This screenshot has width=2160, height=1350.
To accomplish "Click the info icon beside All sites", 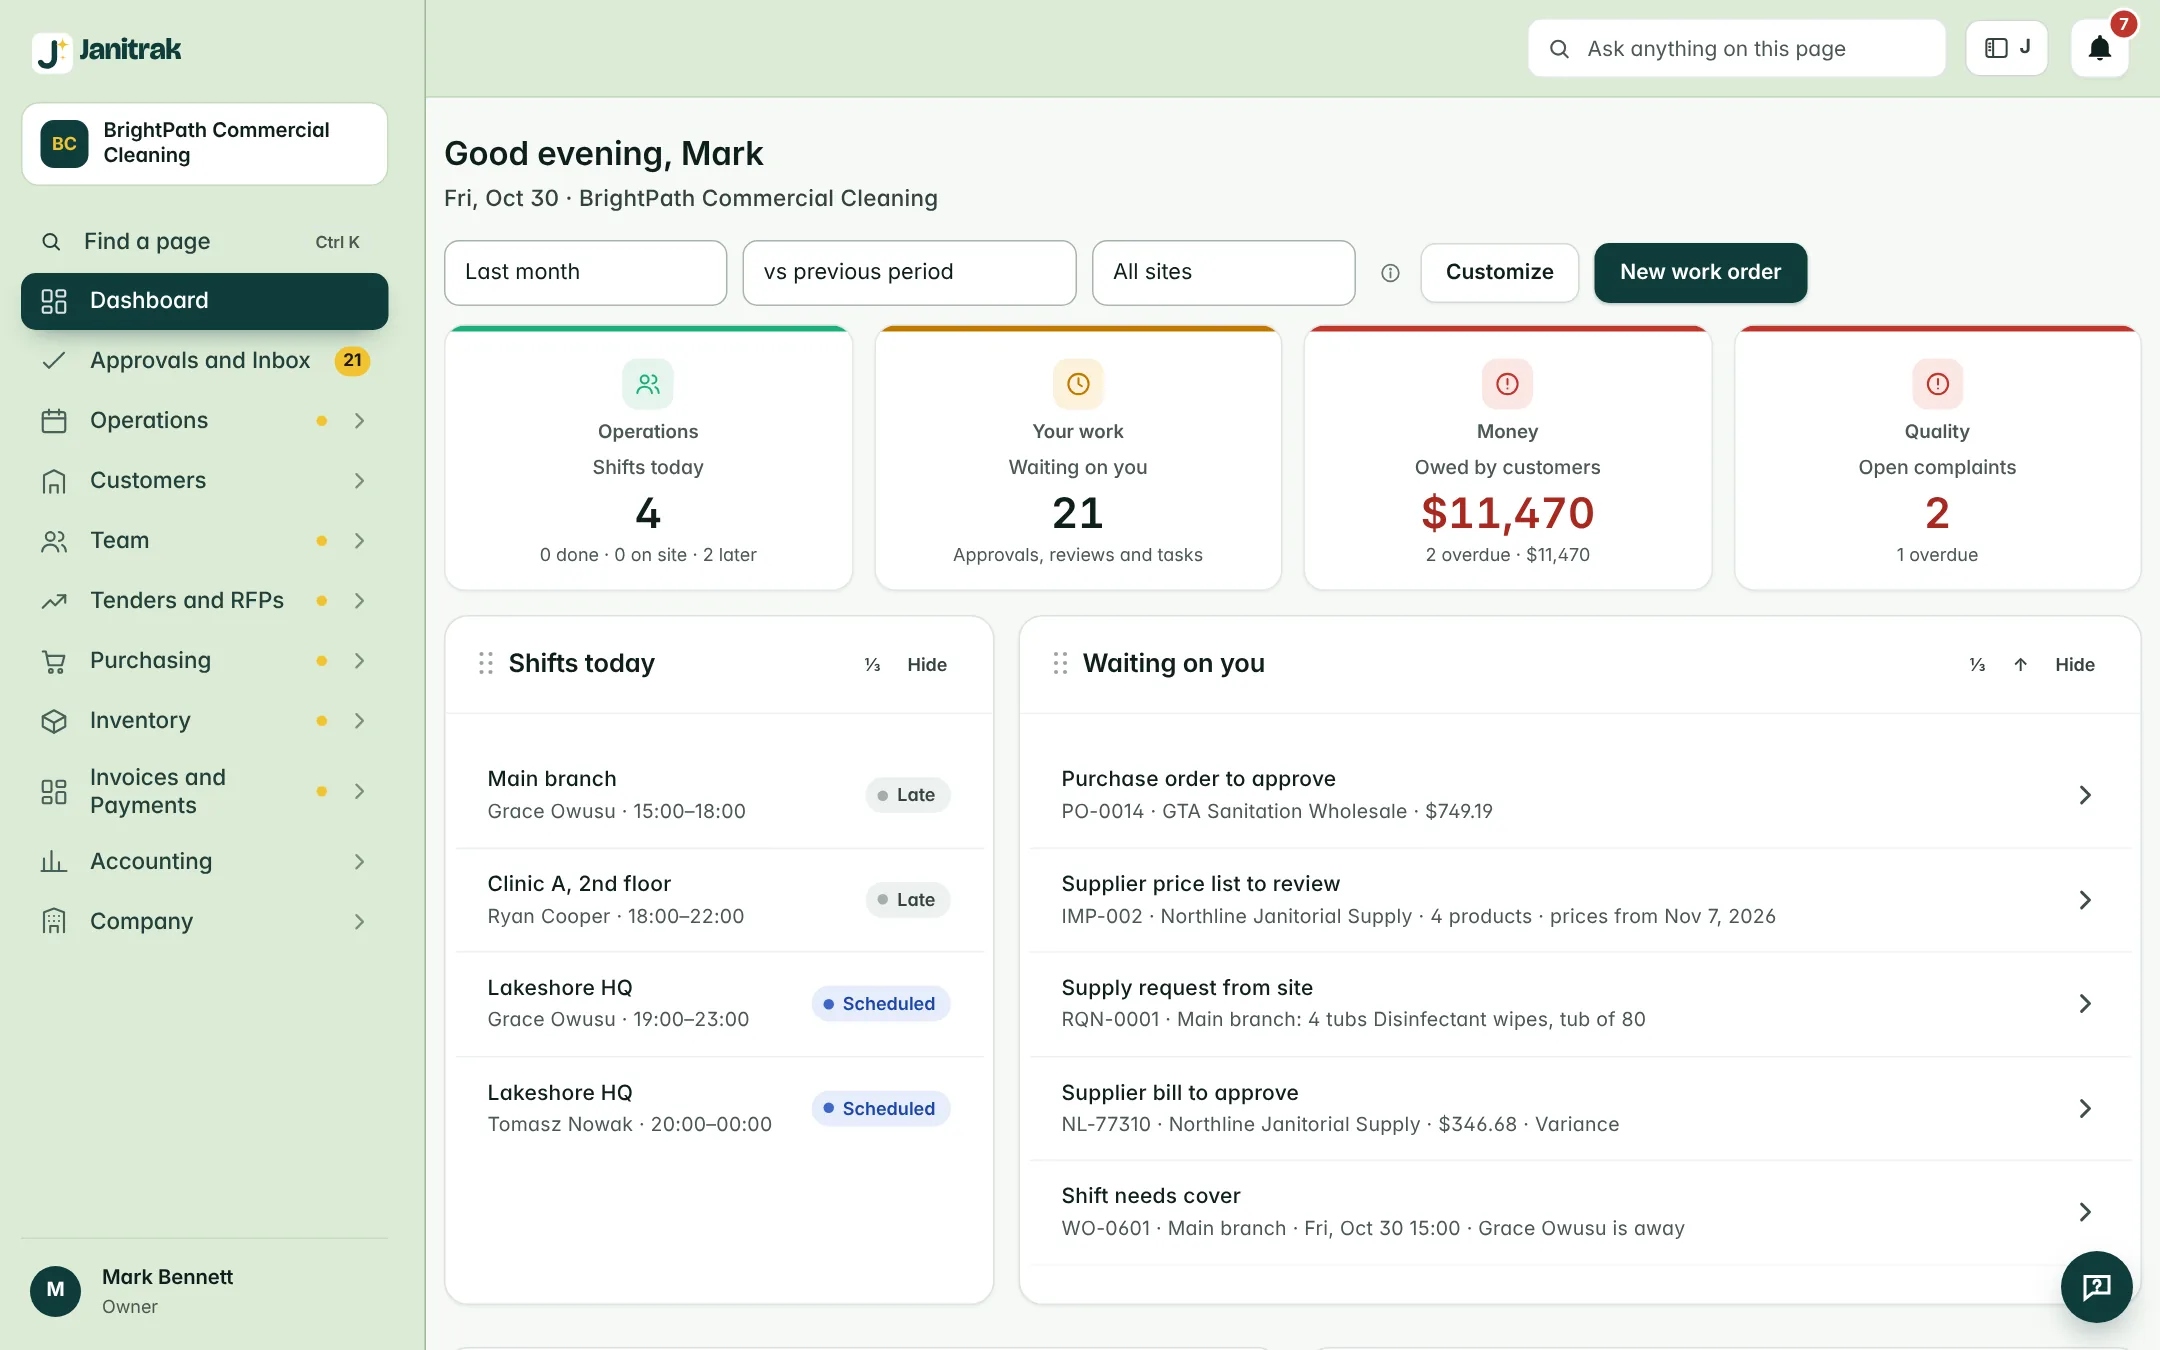I will tap(1390, 272).
